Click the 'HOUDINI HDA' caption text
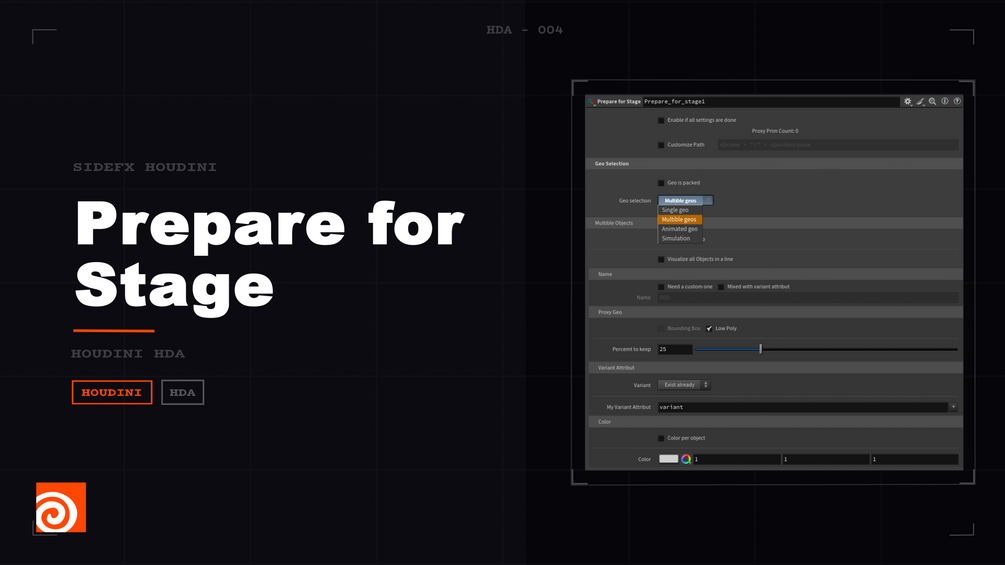The width and height of the screenshot is (1005, 565). pos(128,354)
